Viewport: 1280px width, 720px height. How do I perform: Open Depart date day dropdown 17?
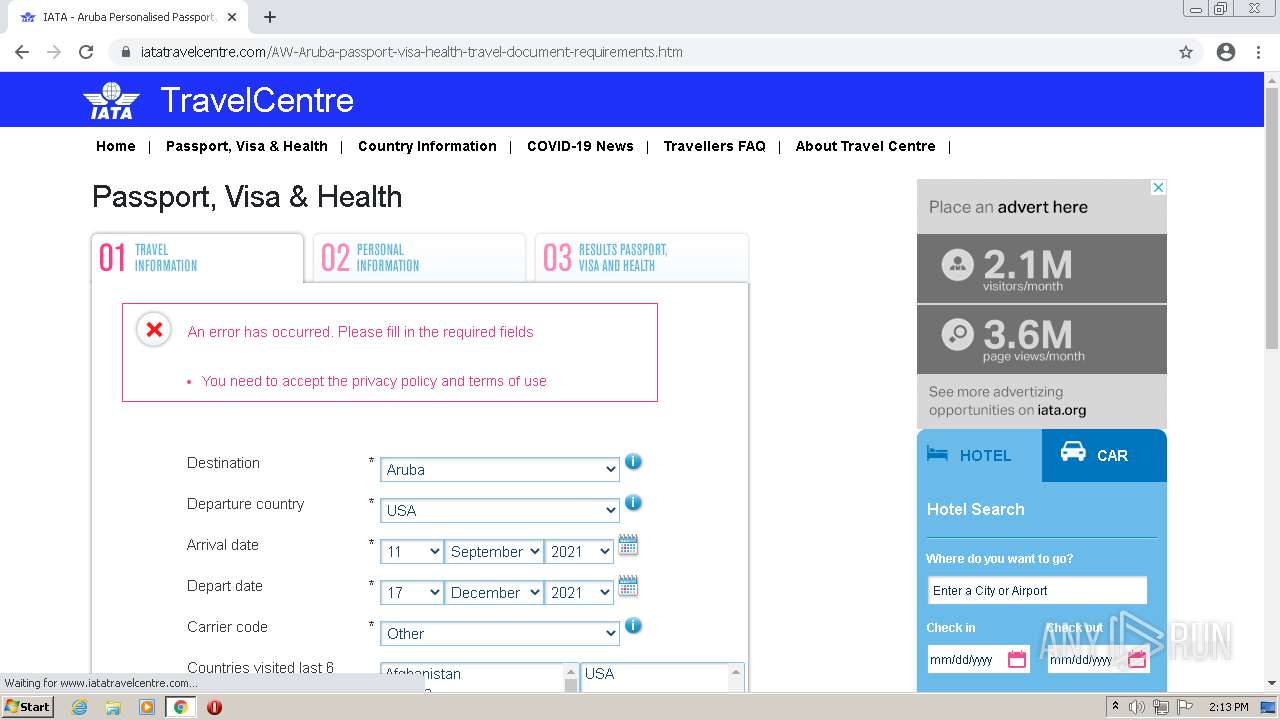pos(412,593)
